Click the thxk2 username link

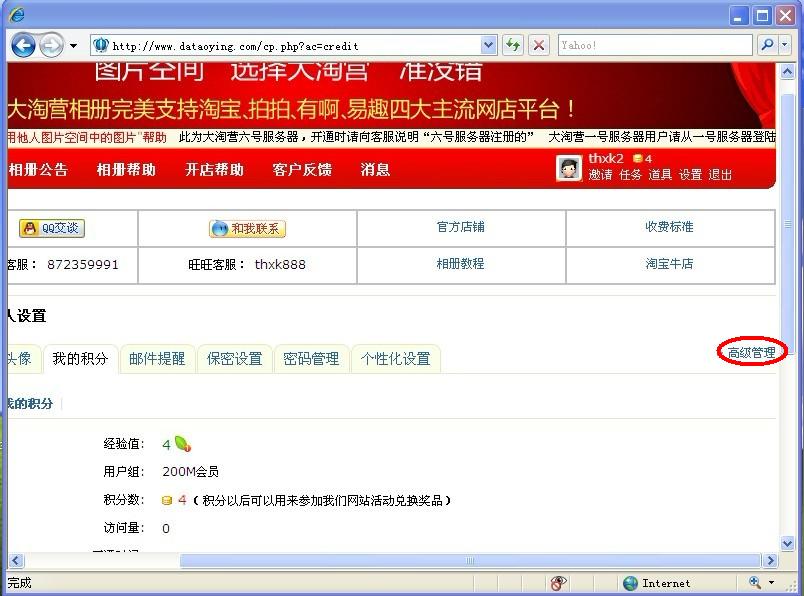pyautogui.click(x=606, y=158)
